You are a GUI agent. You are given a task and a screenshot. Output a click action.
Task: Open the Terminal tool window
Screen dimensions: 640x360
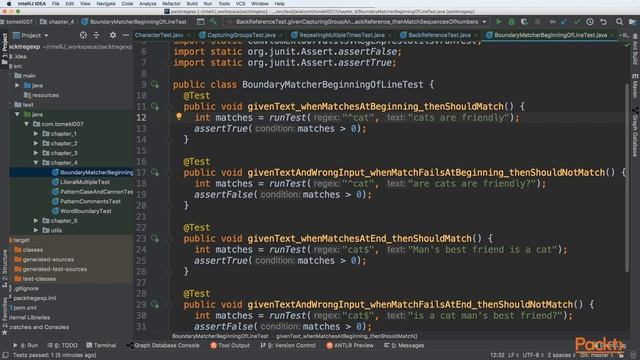click(101, 345)
